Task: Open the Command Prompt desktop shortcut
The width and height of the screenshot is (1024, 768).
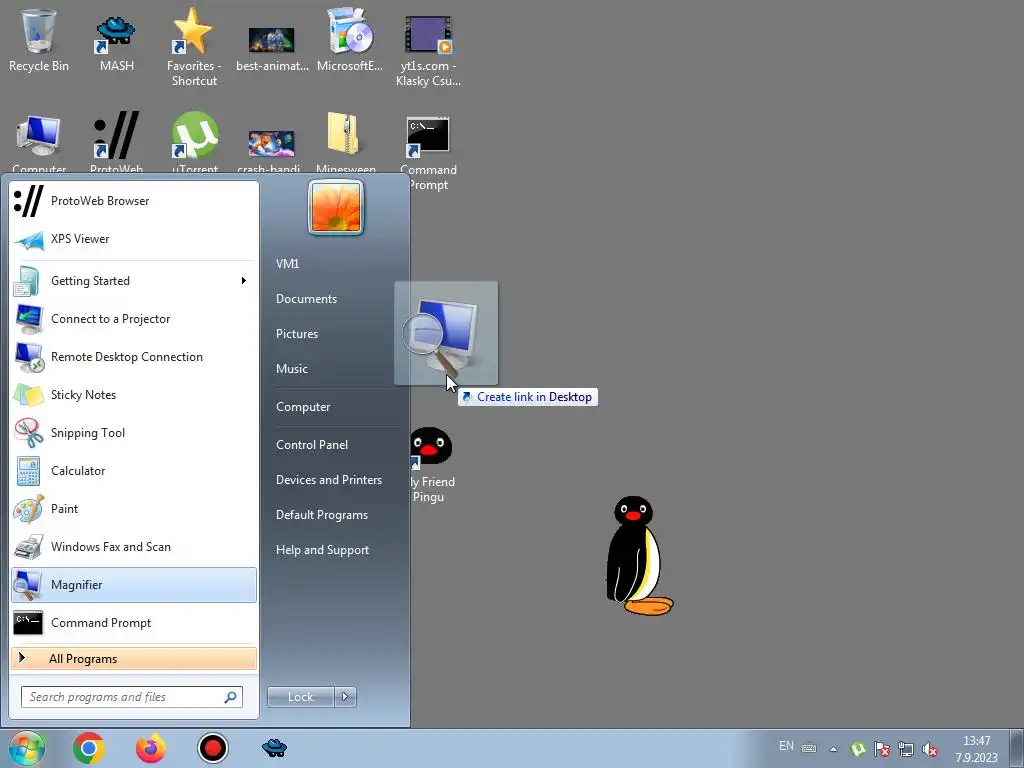Action: click(428, 152)
